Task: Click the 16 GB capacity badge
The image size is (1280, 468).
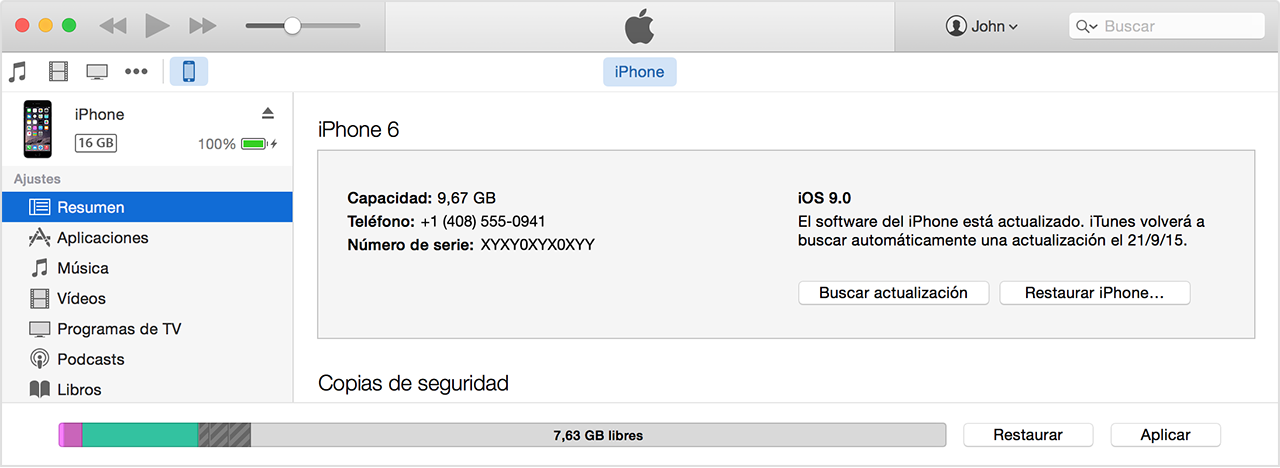Action: 96,143
